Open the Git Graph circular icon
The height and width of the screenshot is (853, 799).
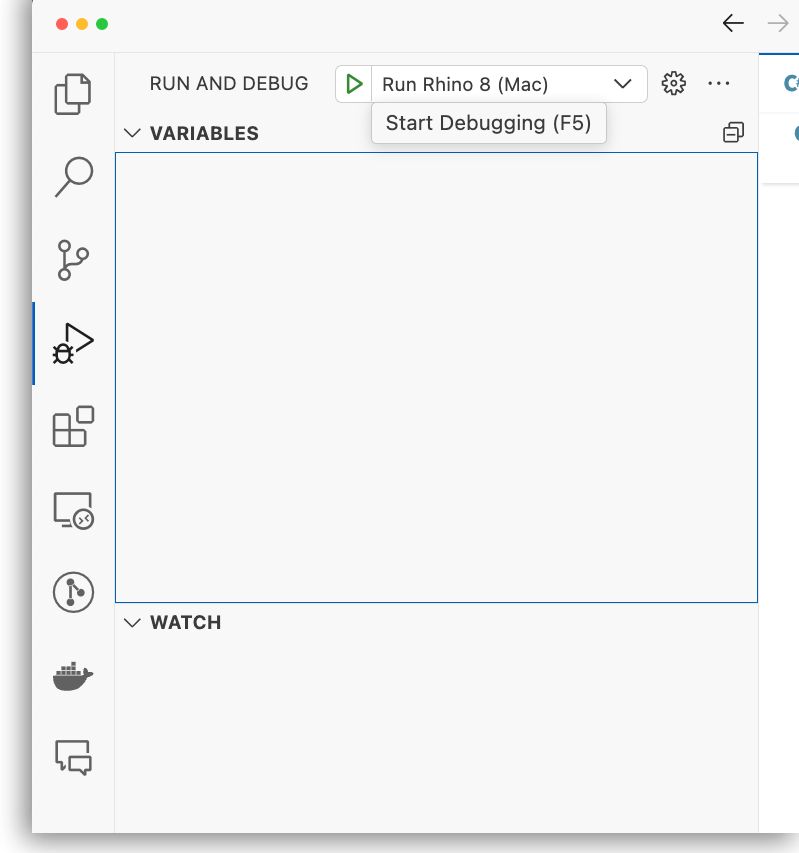click(x=73, y=592)
